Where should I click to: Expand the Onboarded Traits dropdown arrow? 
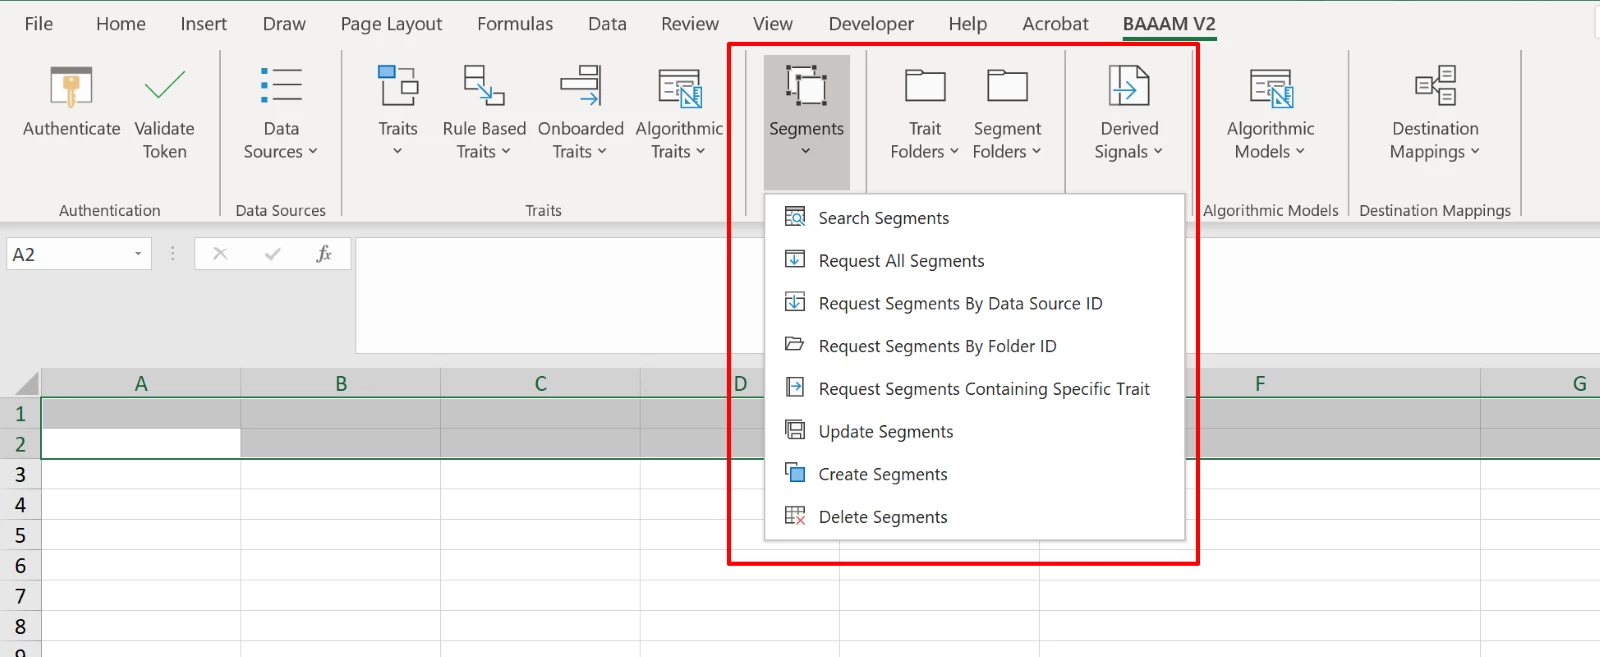coord(602,151)
